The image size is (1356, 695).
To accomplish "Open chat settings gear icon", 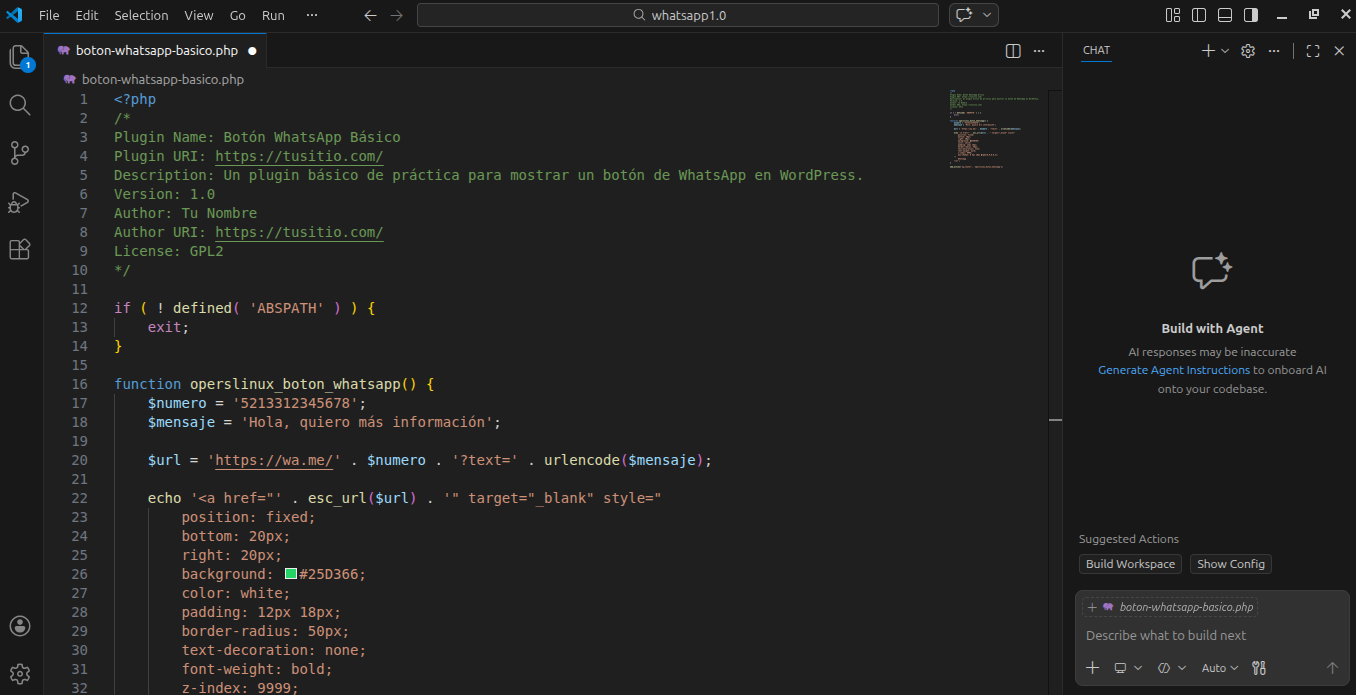I will [1248, 51].
